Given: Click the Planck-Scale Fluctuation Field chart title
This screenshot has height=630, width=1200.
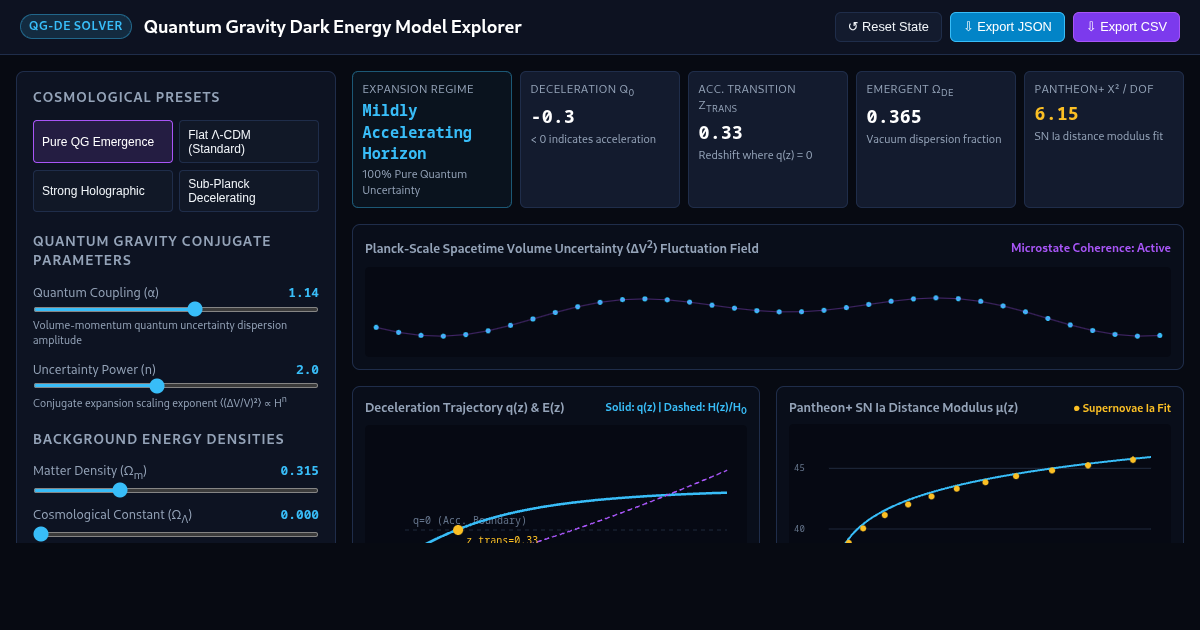Looking at the screenshot, I should click(x=562, y=248).
